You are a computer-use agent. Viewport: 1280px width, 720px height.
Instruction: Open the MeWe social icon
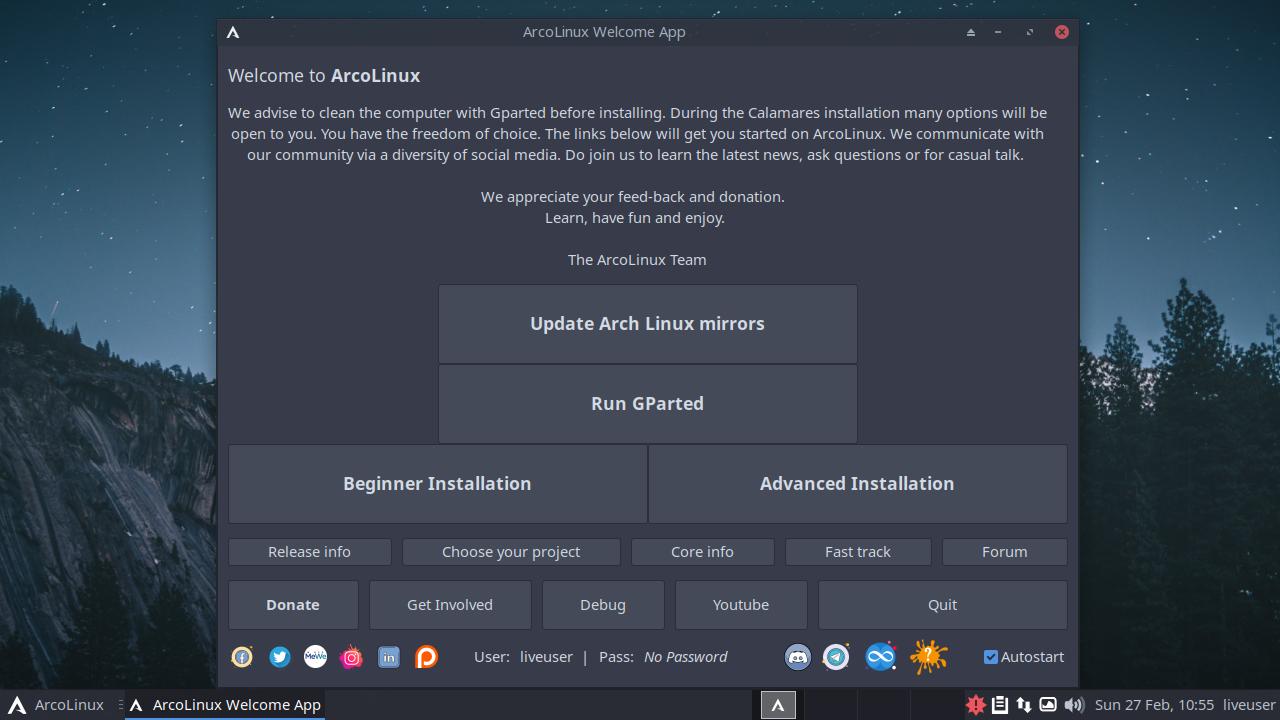(x=315, y=657)
